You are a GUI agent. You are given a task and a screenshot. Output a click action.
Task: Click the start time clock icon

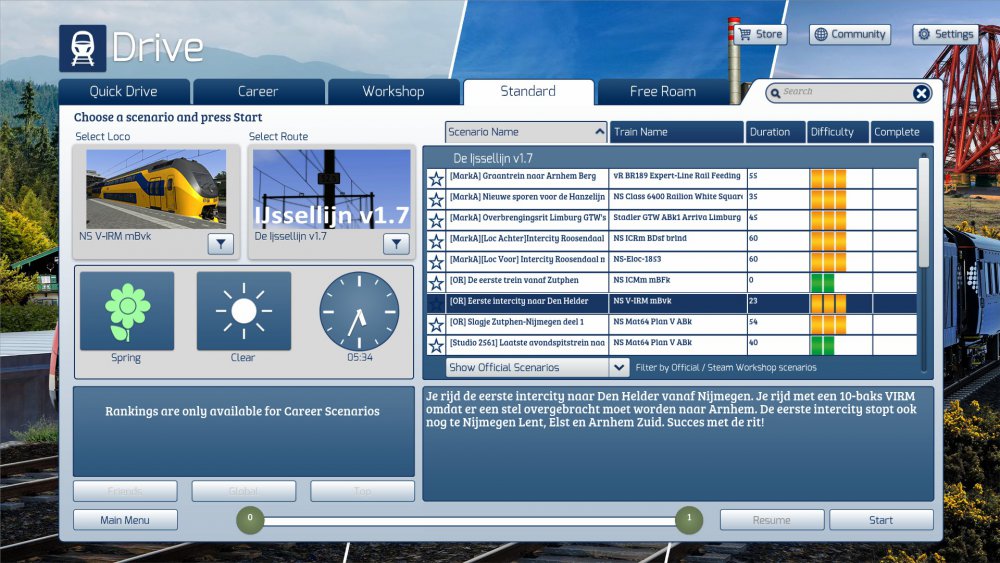click(x=359, y=312)
